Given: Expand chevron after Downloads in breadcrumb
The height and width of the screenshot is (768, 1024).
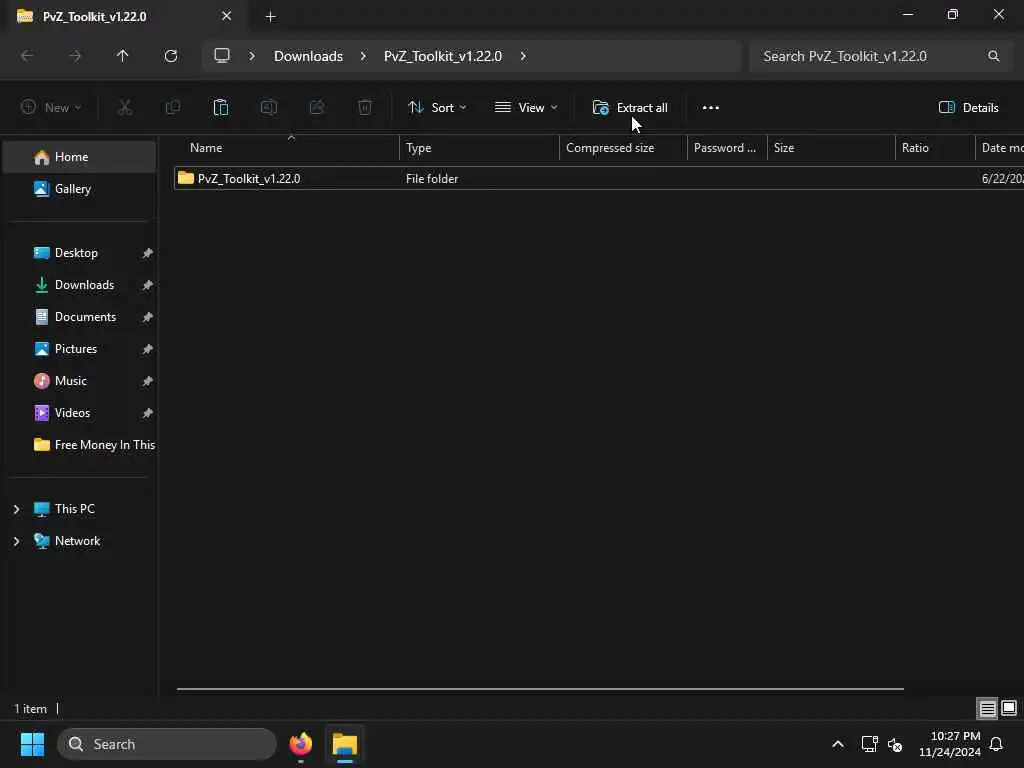Looking at the screenshot, I should tap(363, 56).
